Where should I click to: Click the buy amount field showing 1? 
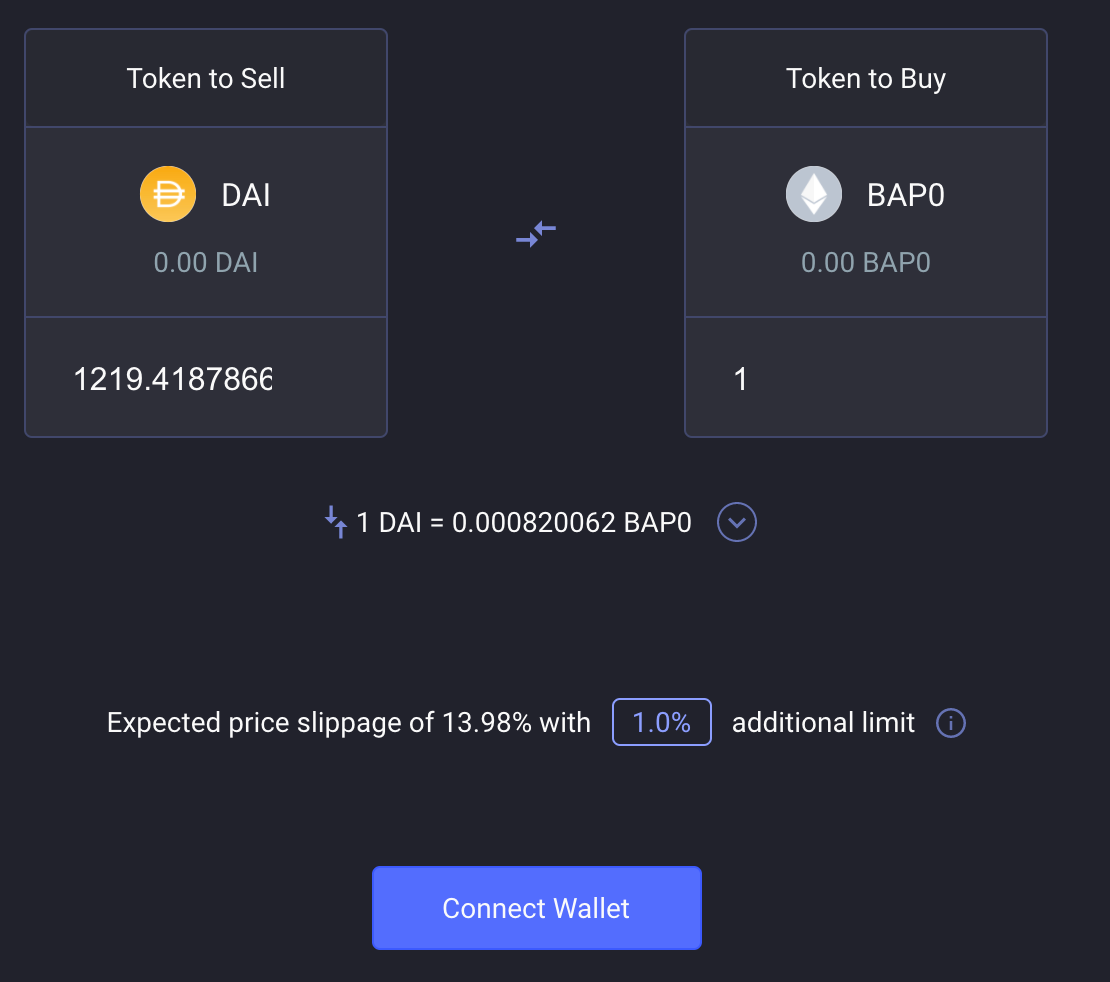click(865, 379)
